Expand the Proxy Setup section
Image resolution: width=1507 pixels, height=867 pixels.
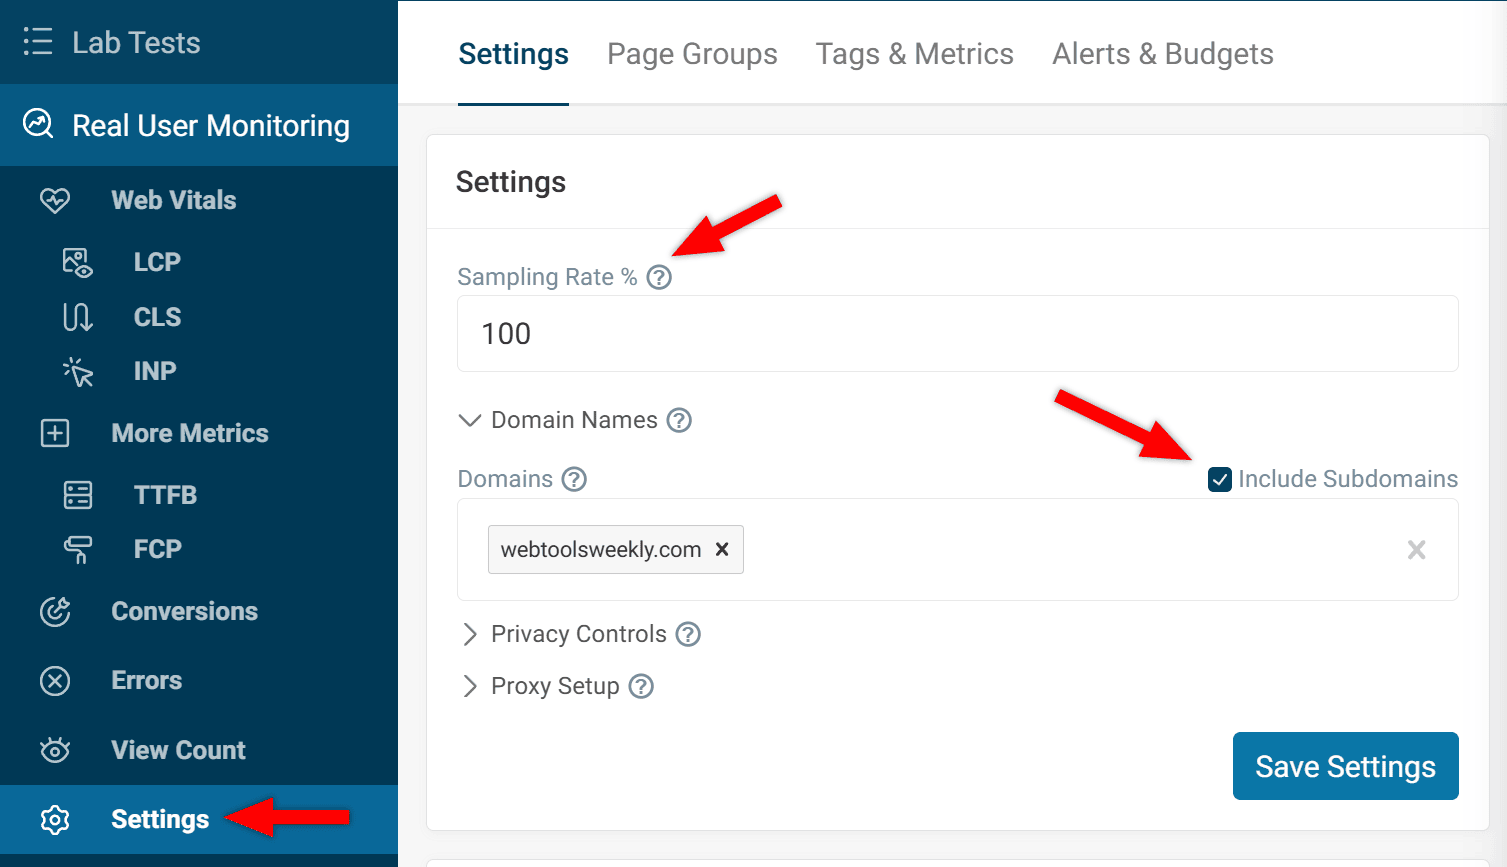pyautogui.click(x=470, y=686)
